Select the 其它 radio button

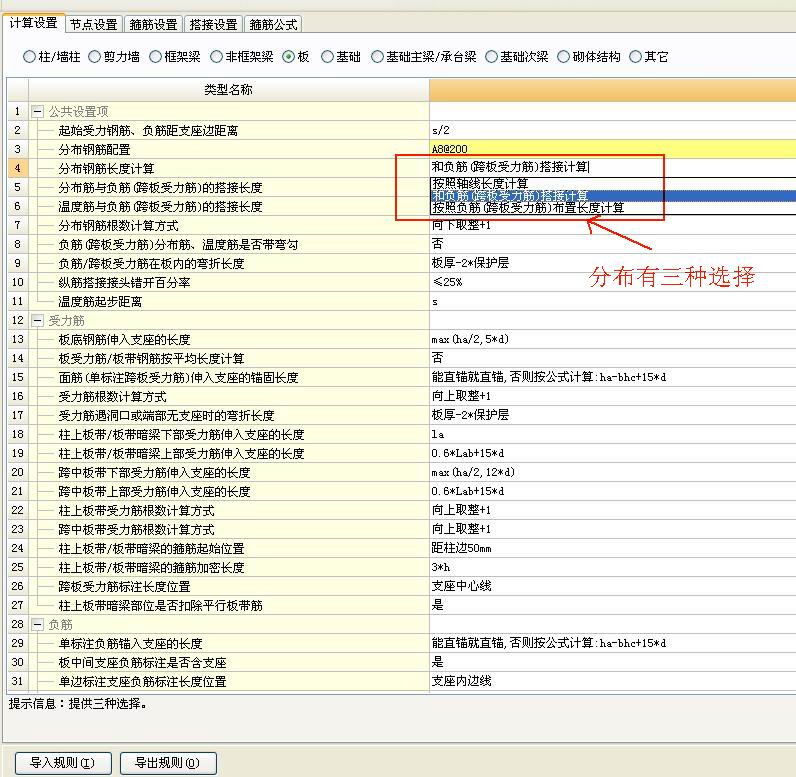648,57
